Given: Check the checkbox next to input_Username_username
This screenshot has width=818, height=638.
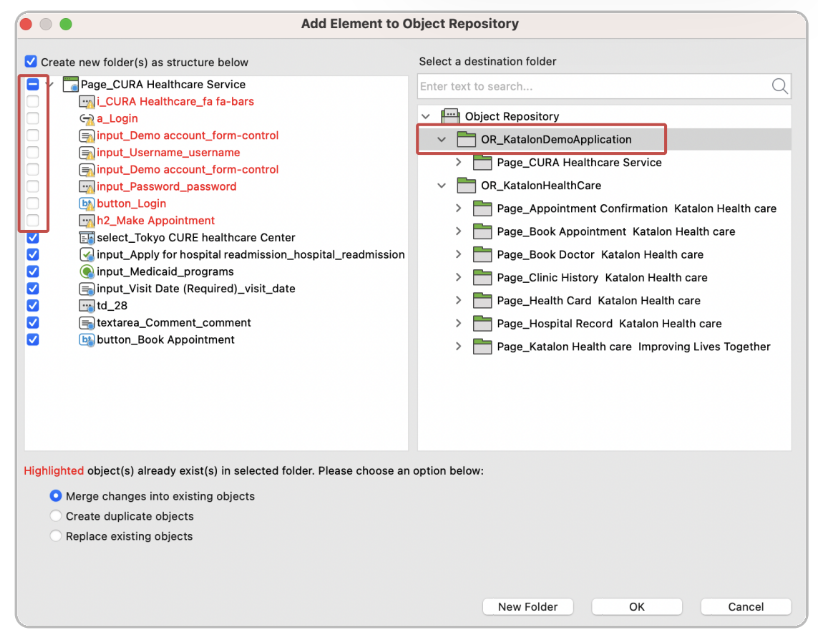Looking at the screenshot, I should (31, 152).
